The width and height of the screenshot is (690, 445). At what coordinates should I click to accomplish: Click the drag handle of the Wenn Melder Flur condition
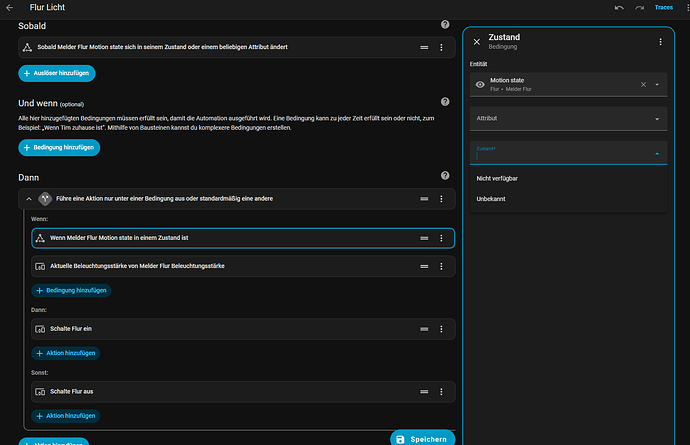point(424,238)
